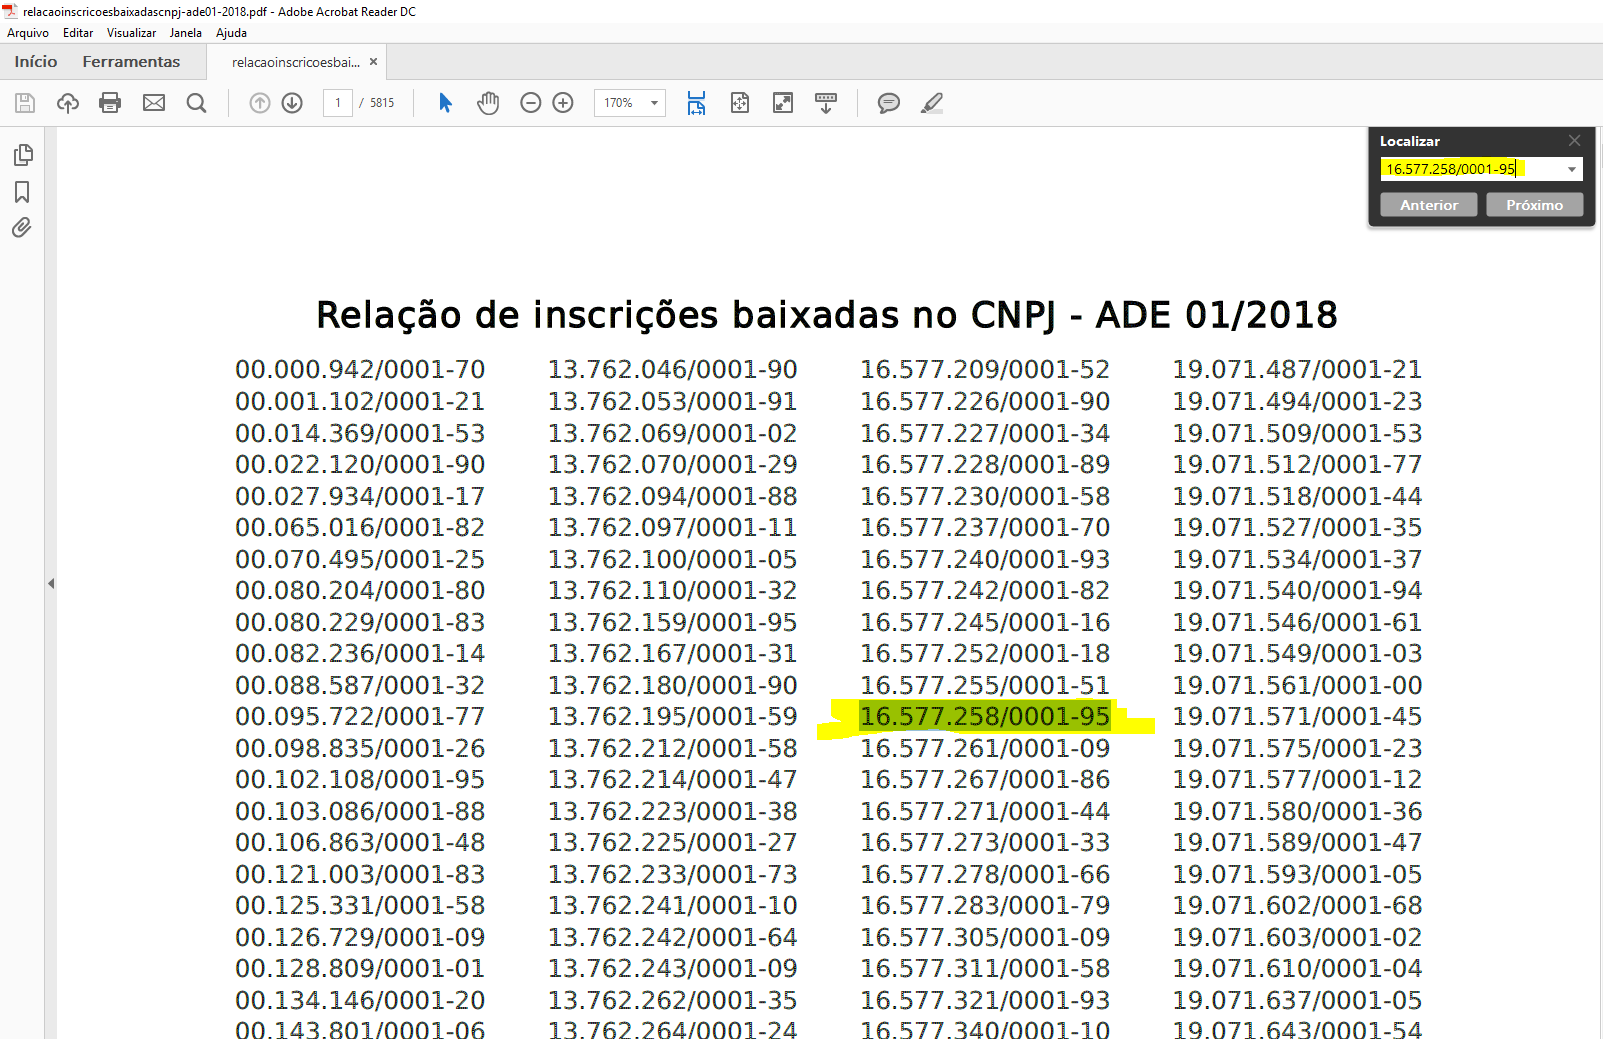This screenshot has width=1603, height=1039.
Task: Collapse the left navigation pane
Action: [52, 584]
